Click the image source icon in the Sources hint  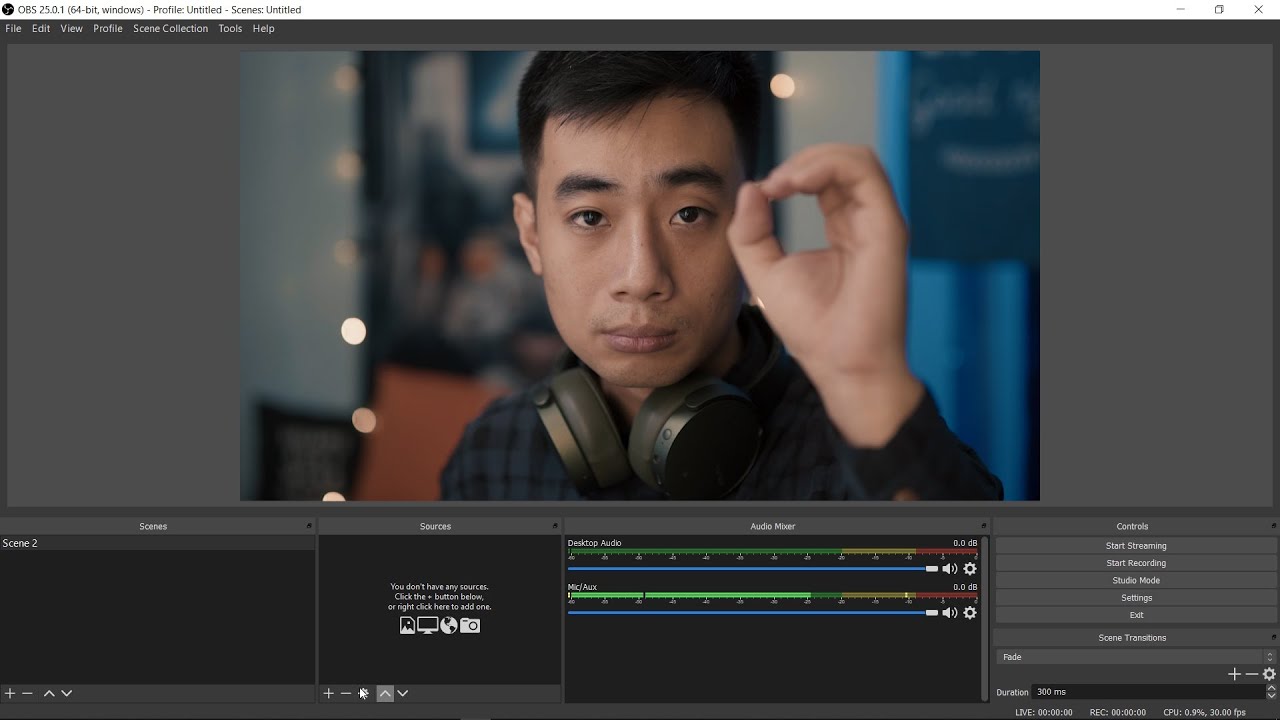point(407,625)
